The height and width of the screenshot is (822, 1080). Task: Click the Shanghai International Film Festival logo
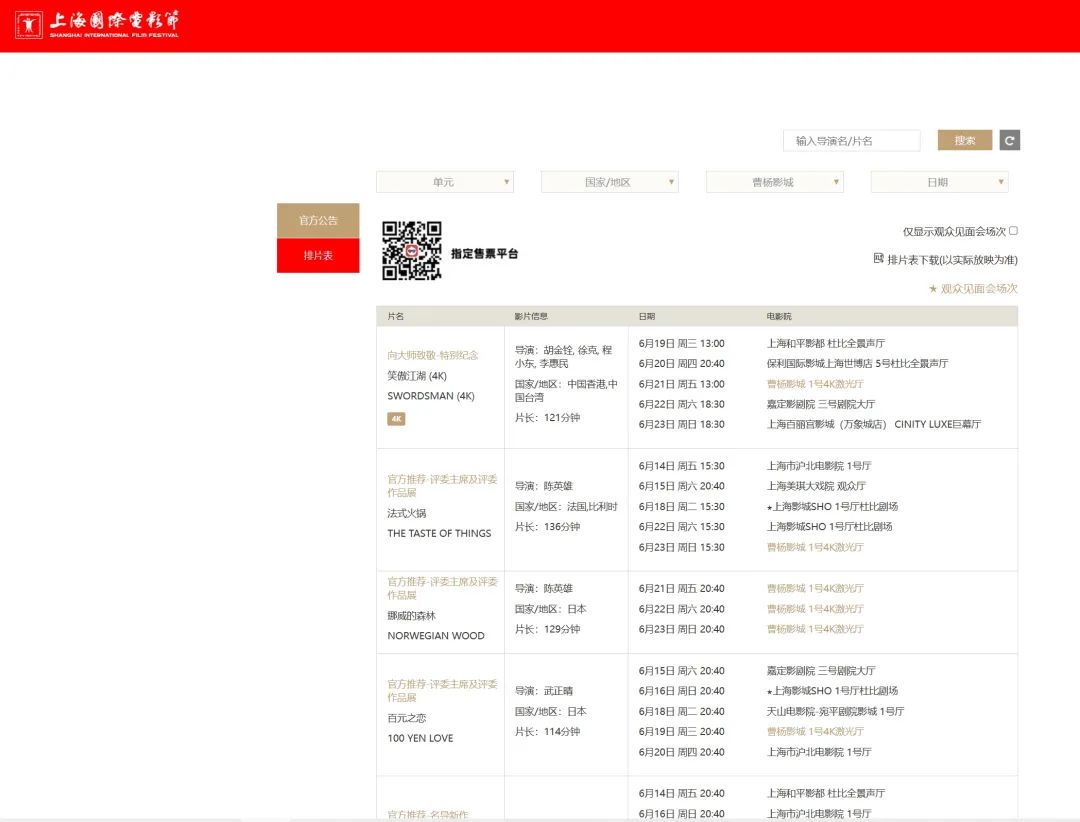click(97, 25)
